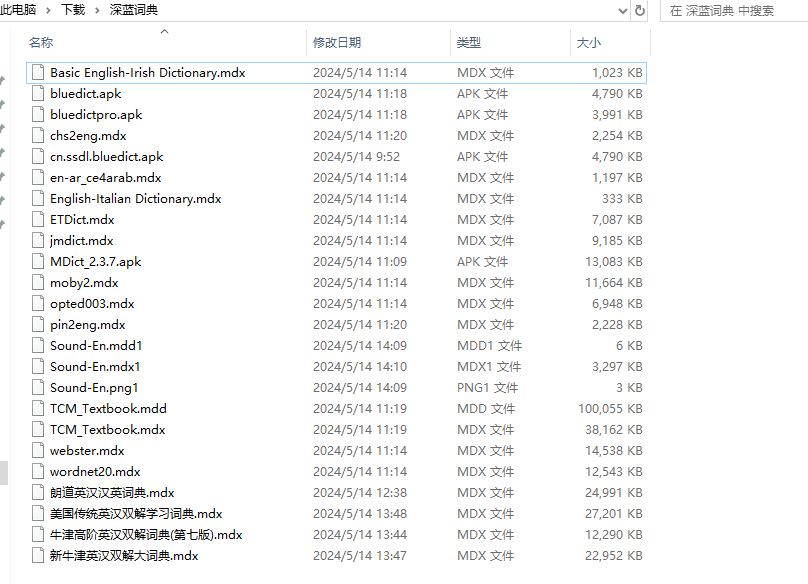This screenshot has height=584, width=808.
Task: Select the file name cn.ssdl.bluedict.apk
Action: [x=107, y=157]
